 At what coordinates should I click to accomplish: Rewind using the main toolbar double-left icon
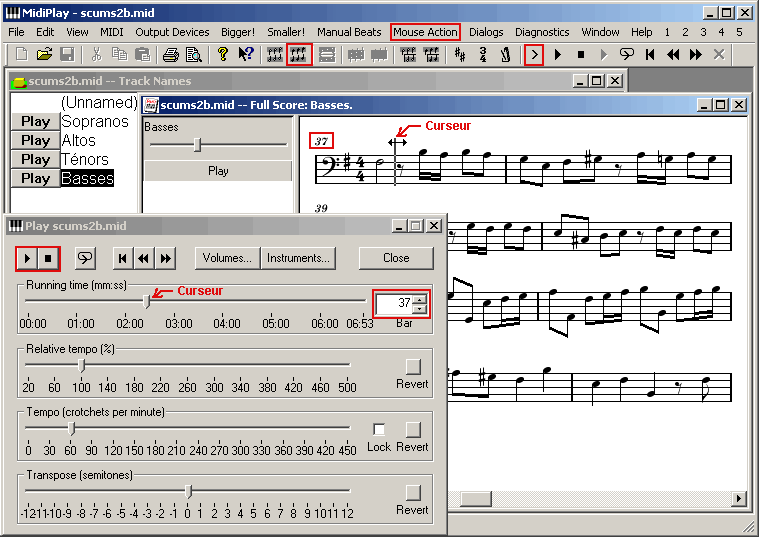[673, 54]
